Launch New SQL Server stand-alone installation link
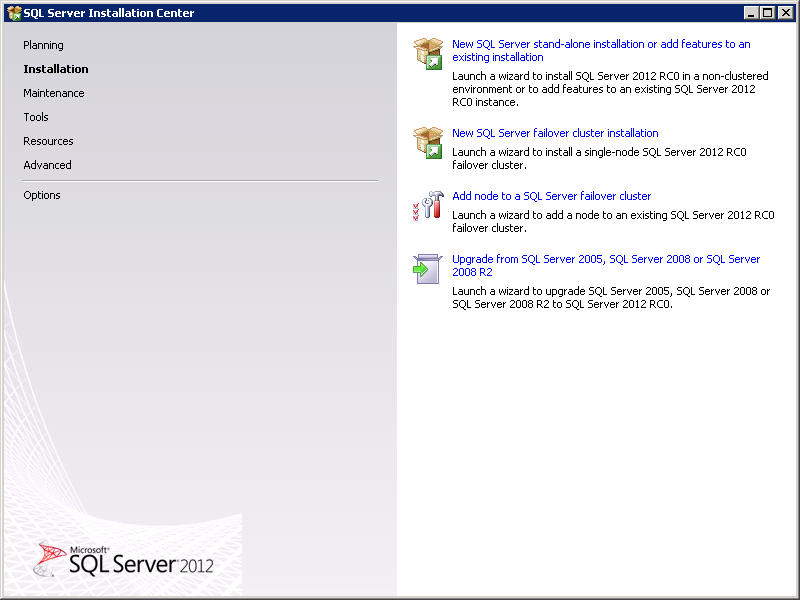The height and width of the screenshot is (600, 800). pos(600,45)
